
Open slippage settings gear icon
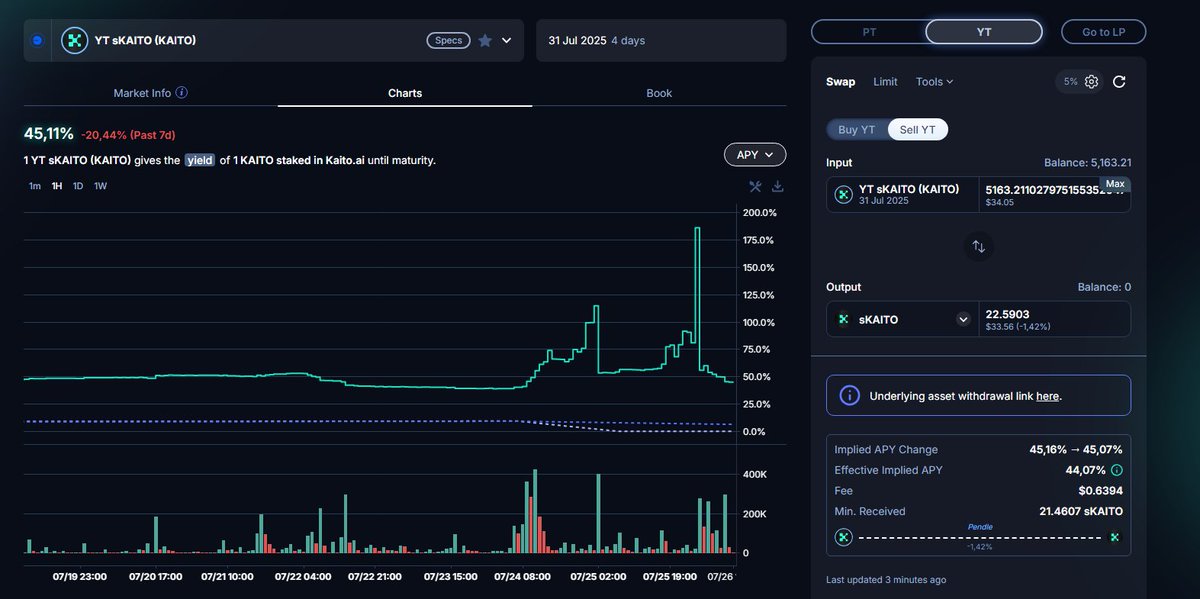pos(1091,82)
